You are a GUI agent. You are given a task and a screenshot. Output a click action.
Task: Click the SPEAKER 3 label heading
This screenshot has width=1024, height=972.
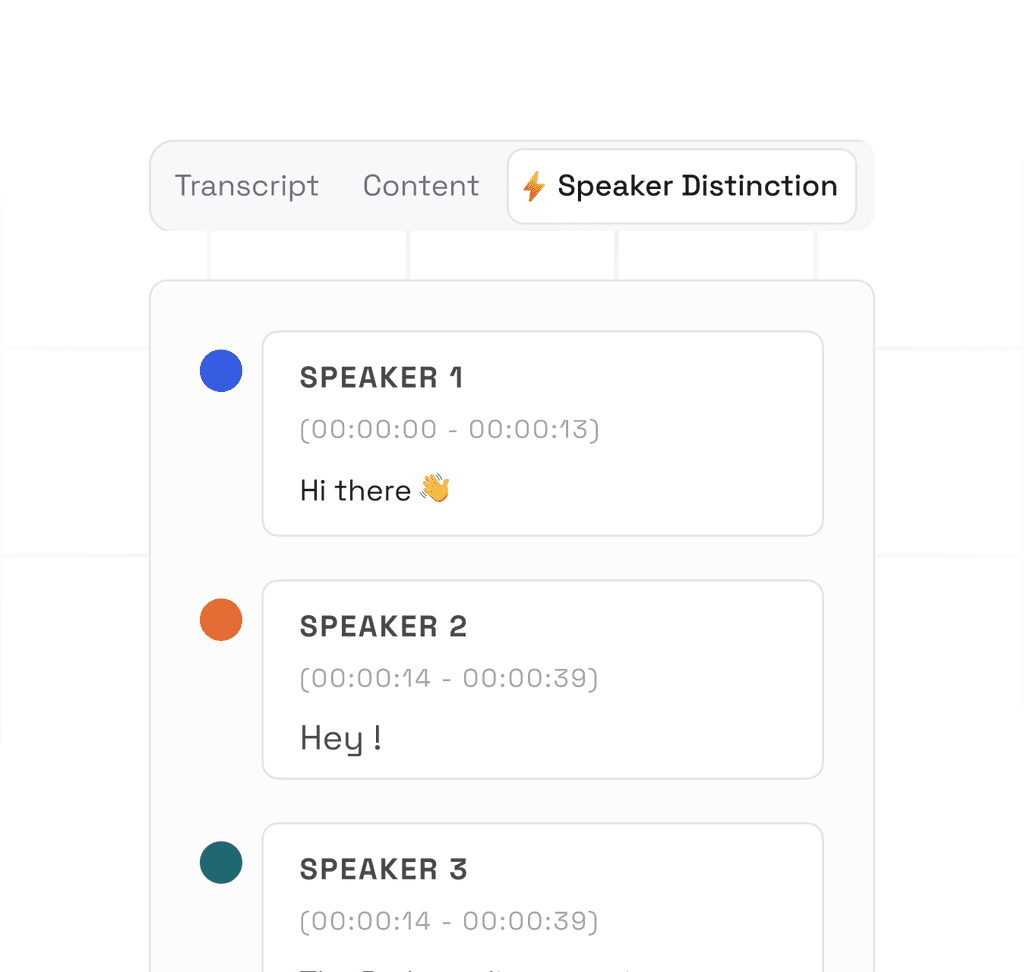click(383, 869)
